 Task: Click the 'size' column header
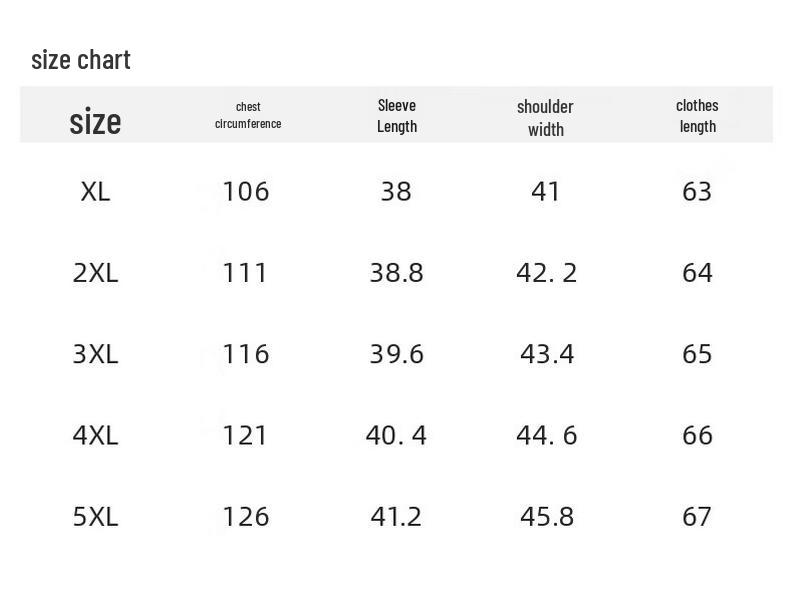coord(95,122)
